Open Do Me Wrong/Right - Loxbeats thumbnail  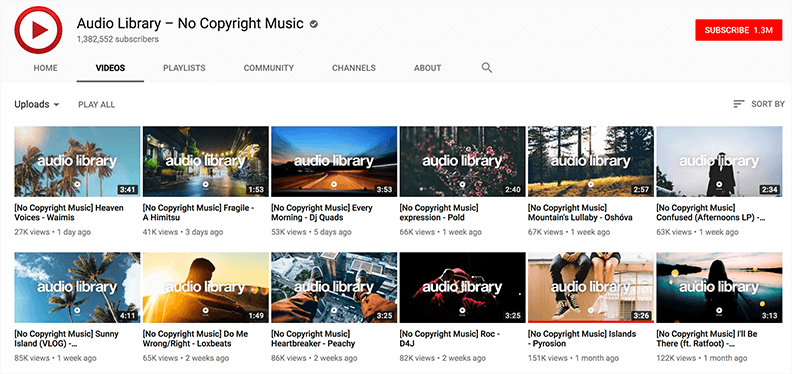click(x=206, y=288)
